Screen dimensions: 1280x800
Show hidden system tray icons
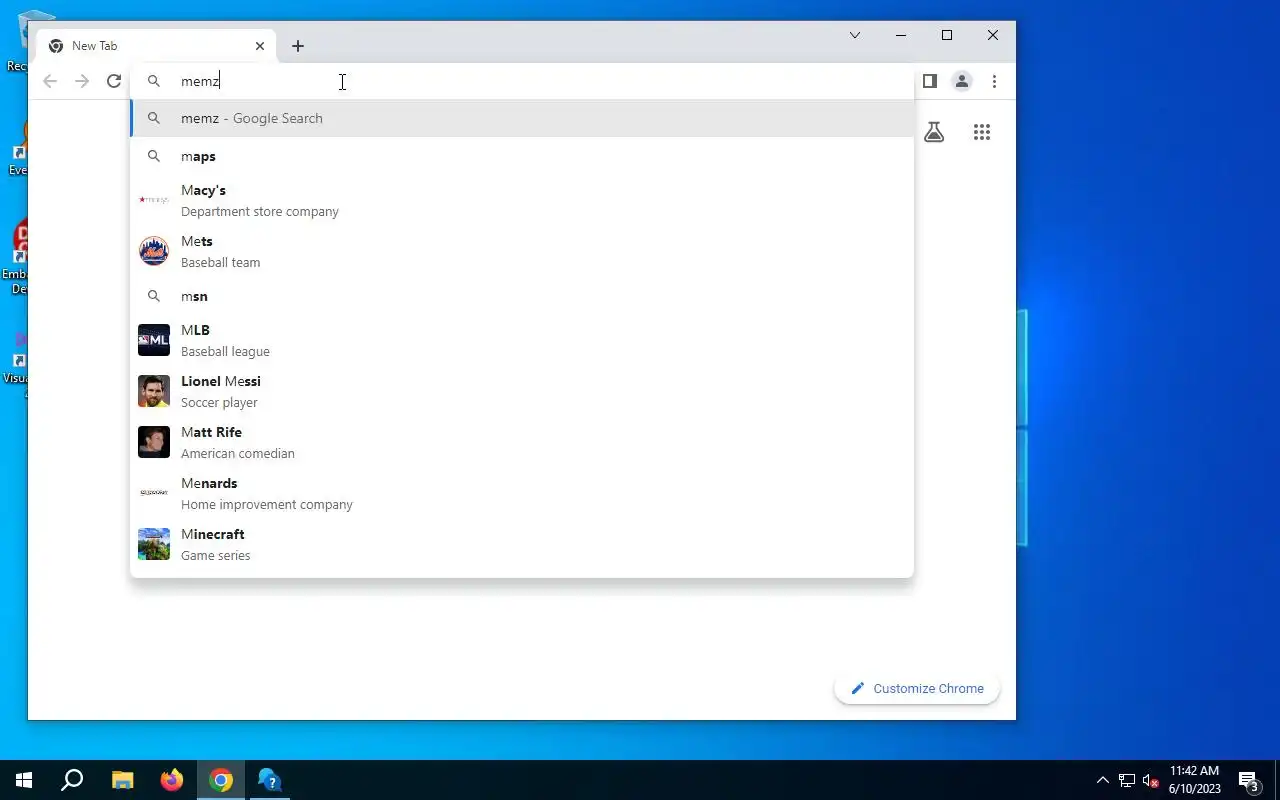[1103, 780]
